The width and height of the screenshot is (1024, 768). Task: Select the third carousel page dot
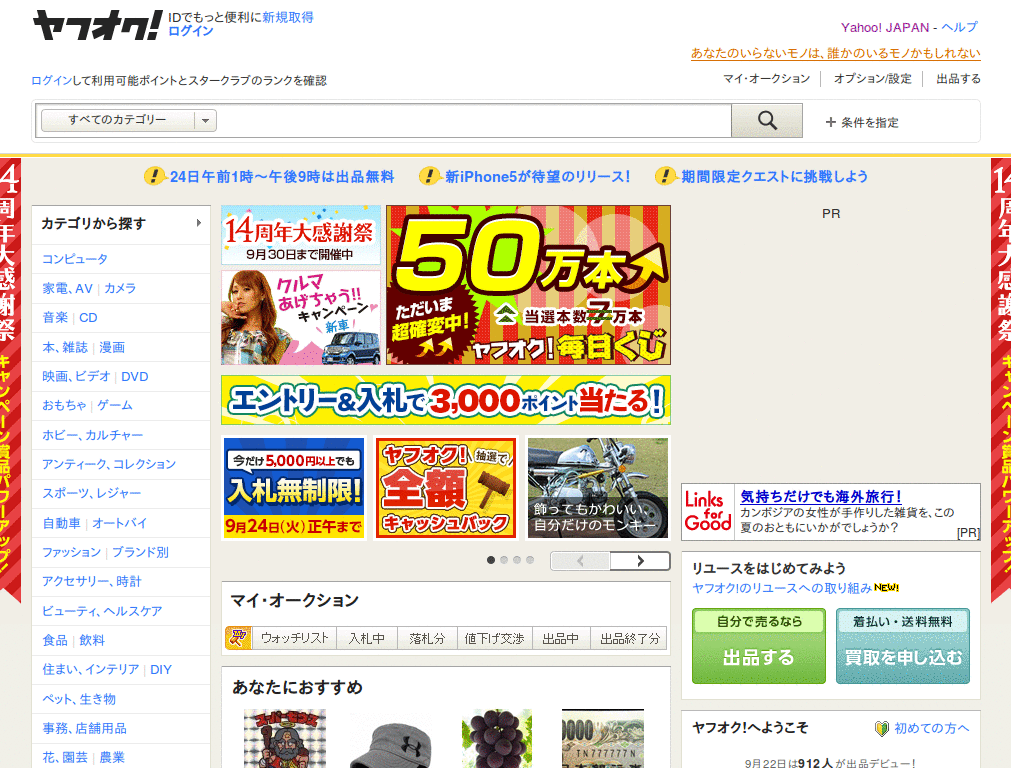pyautogui.click(x=517, y=560)
